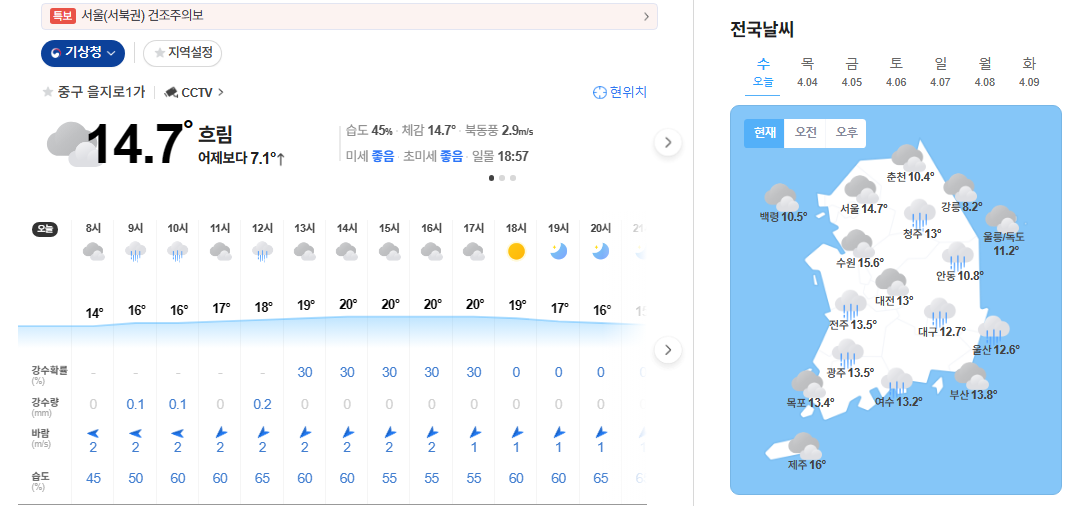
Task: Select the 토 4.06 day tab
Action: (x=896, y=72)
